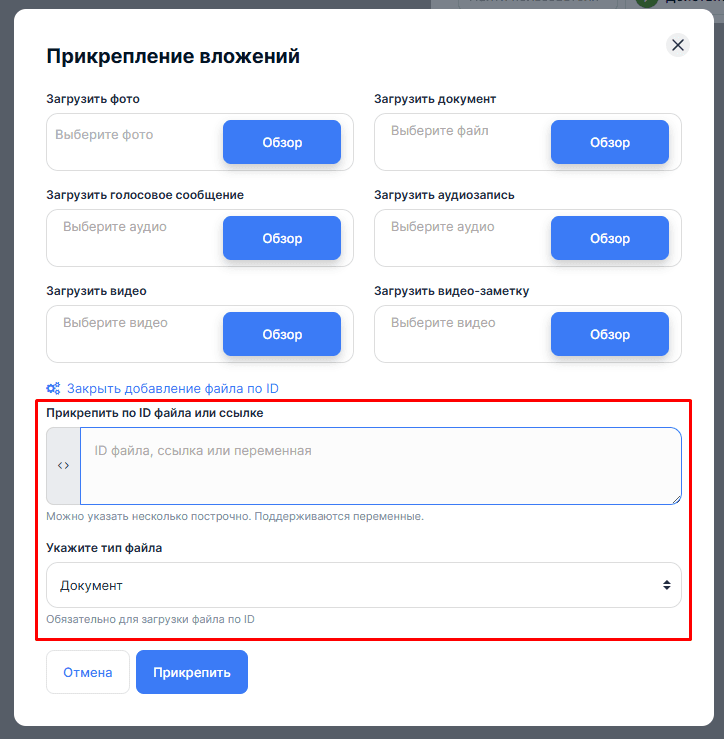Browse for an audio recording file
The width and height of the screenshot is (724, 739).
pyautogui.click(x=609, y=238)
